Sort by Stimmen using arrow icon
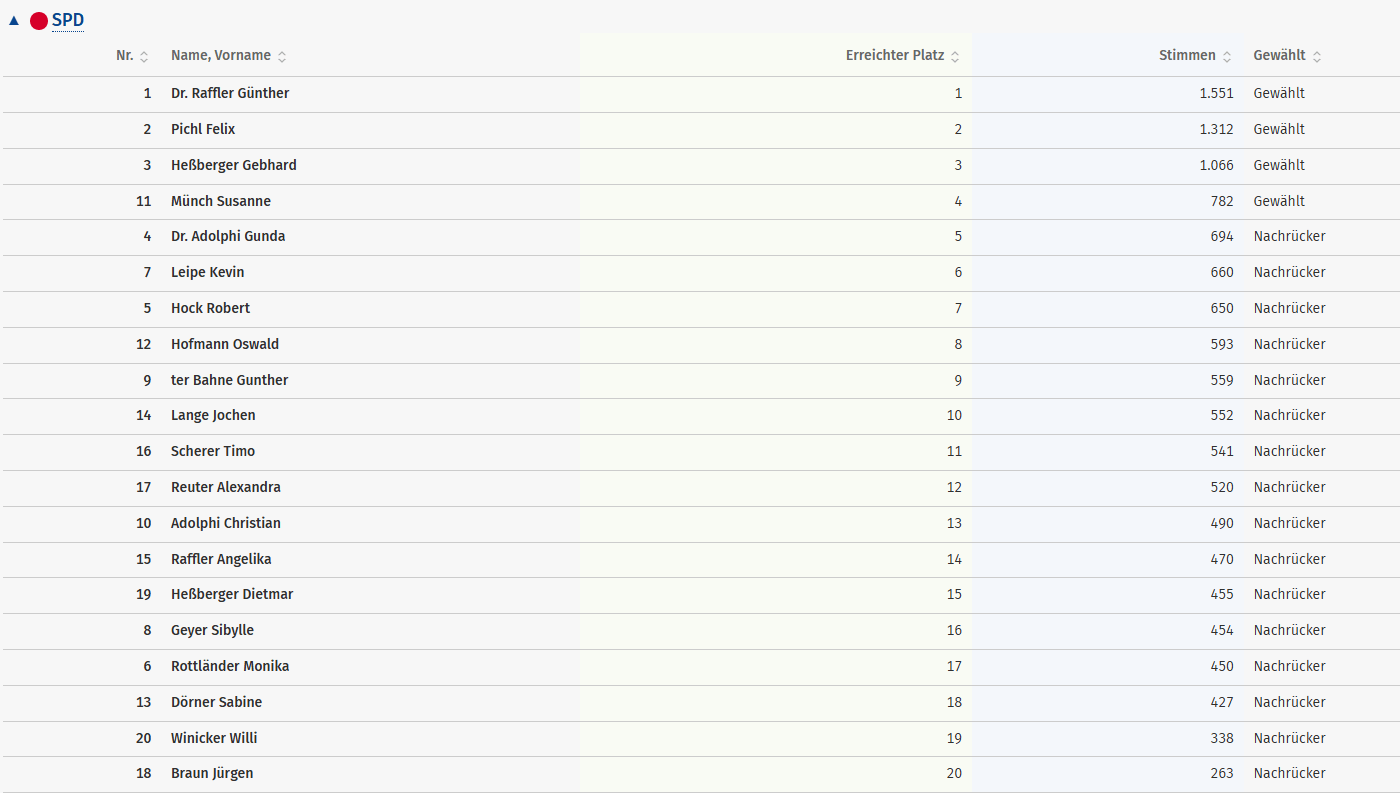1400x793 pixels. click(x=1227, y=57)
